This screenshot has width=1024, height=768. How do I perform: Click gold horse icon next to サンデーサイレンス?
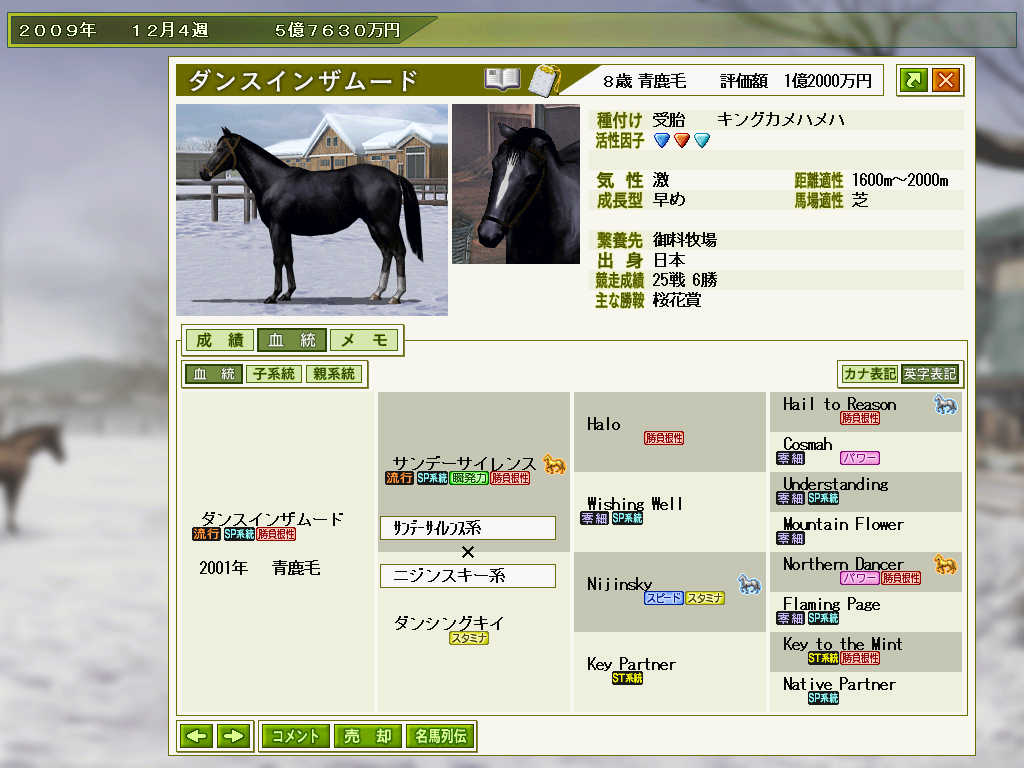click(554, 464)
